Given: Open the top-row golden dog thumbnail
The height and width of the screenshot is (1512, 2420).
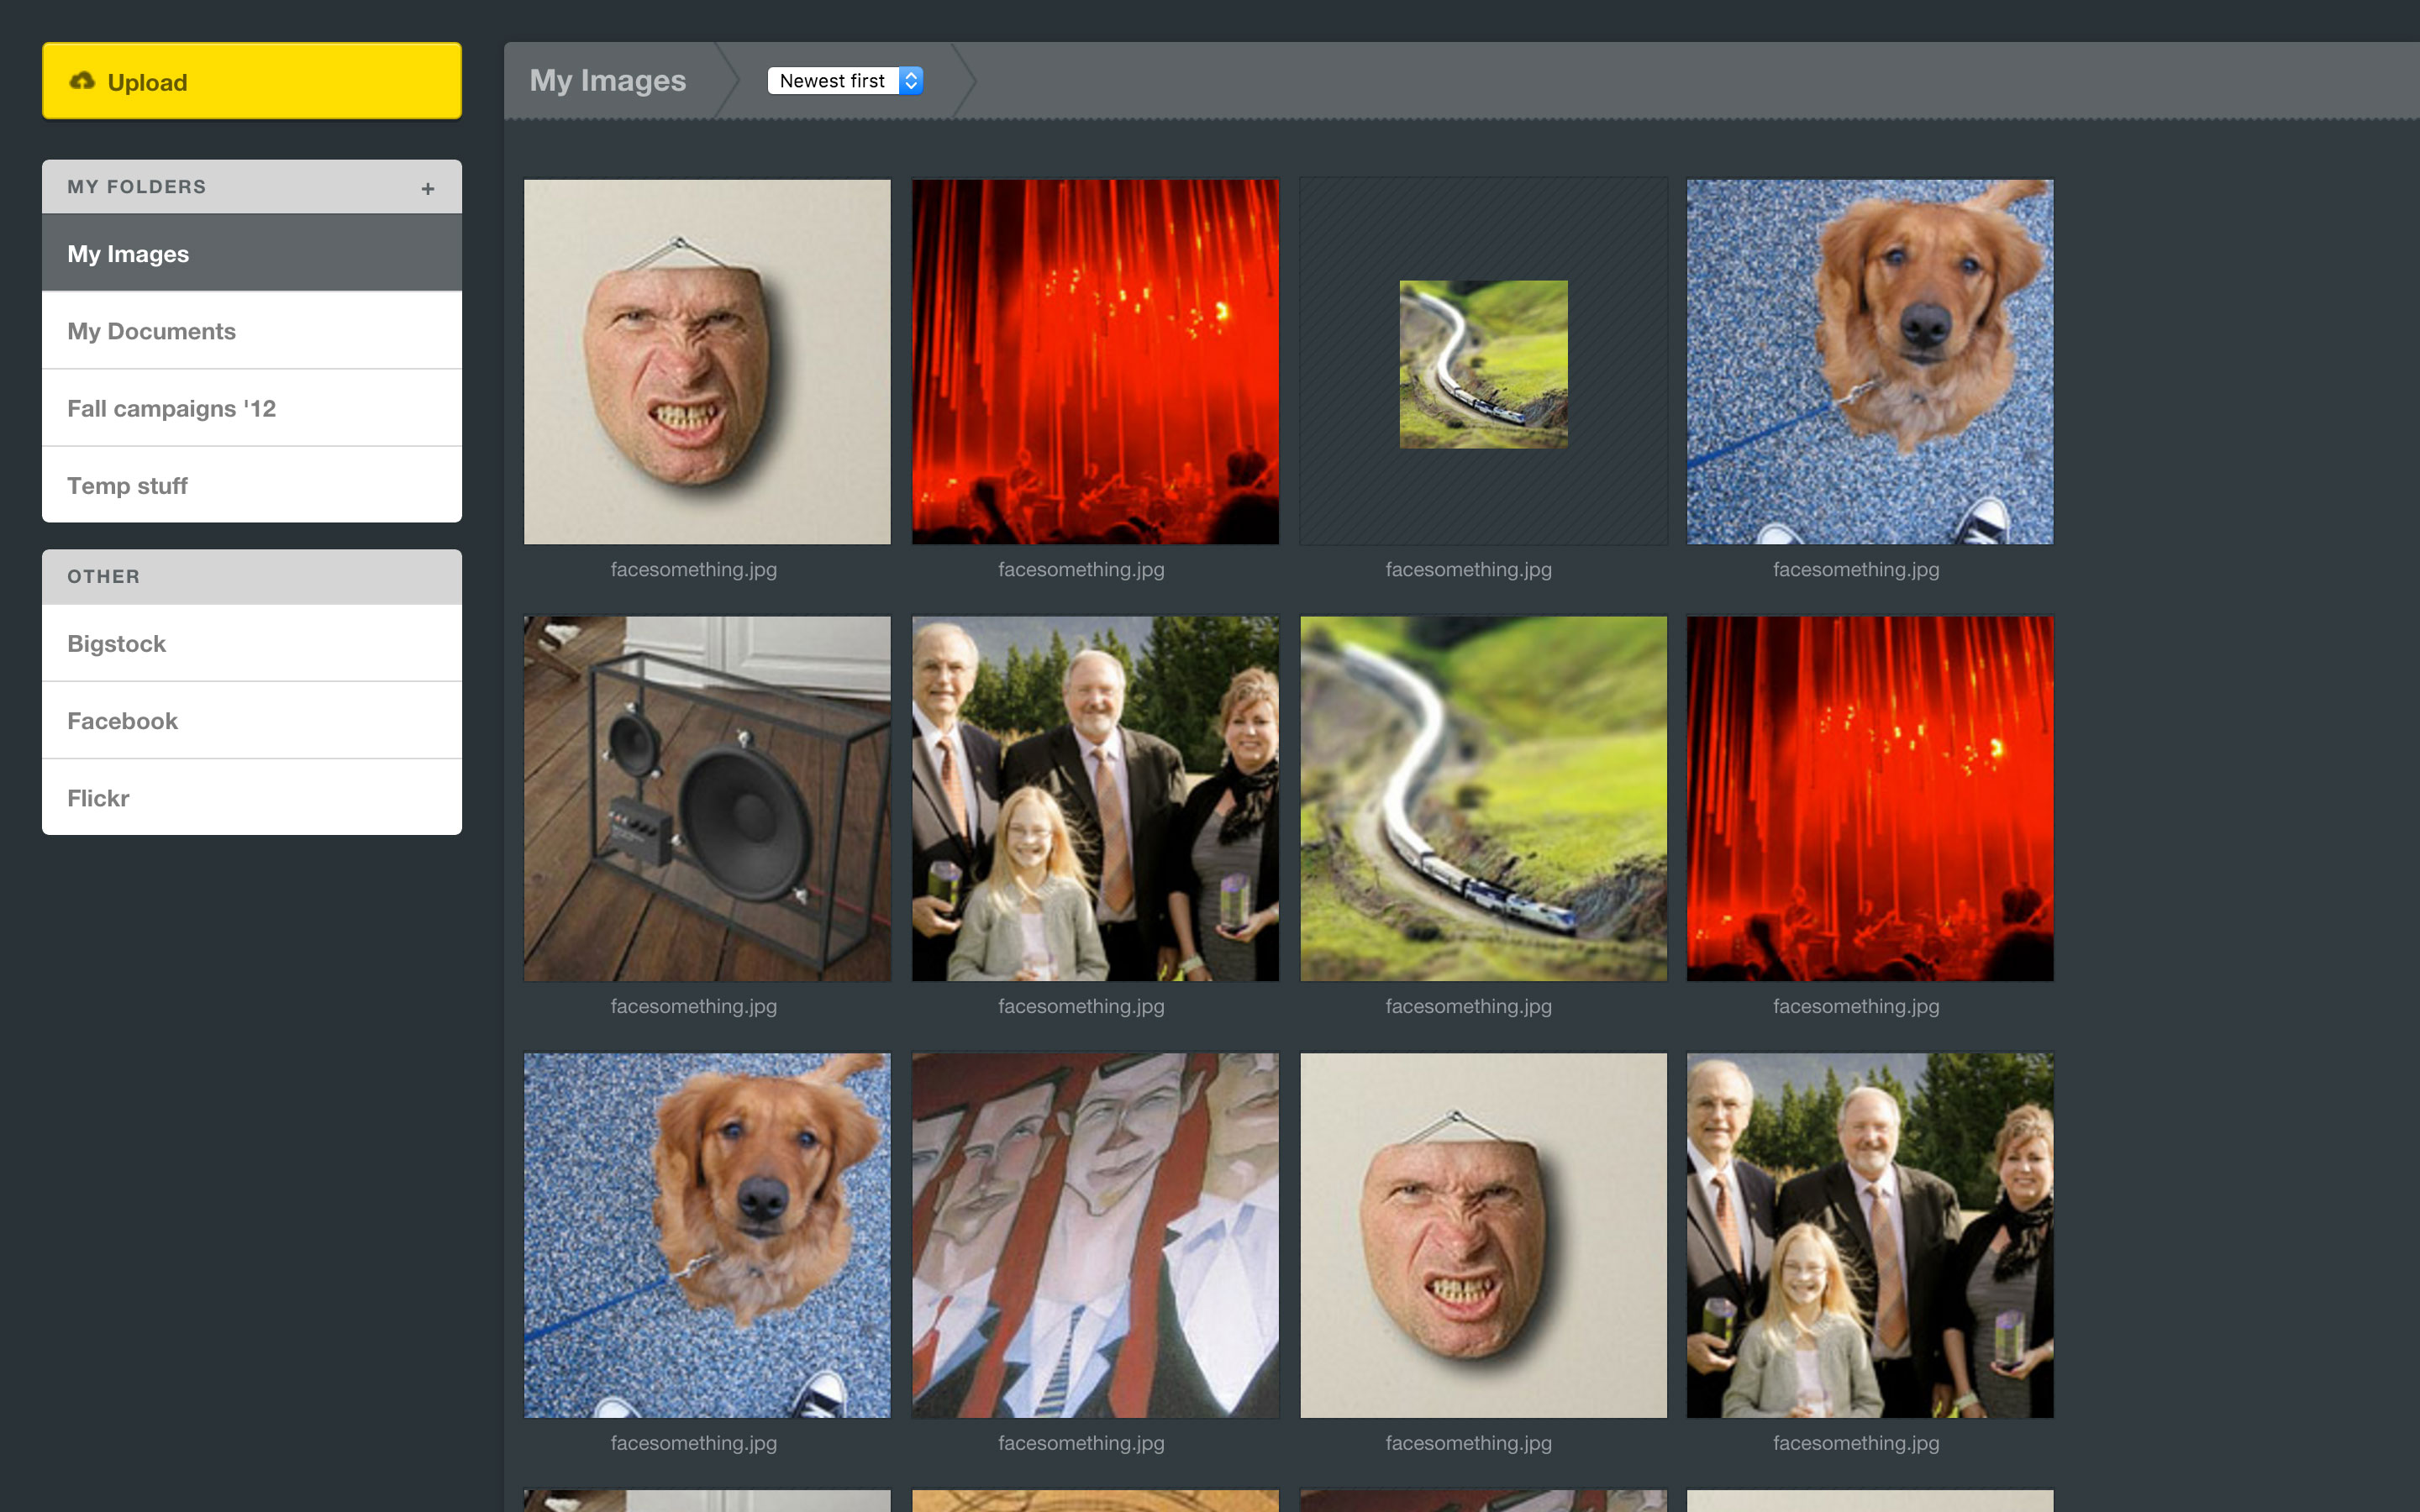Looking at the screenshot, I should click(1870, 362).
